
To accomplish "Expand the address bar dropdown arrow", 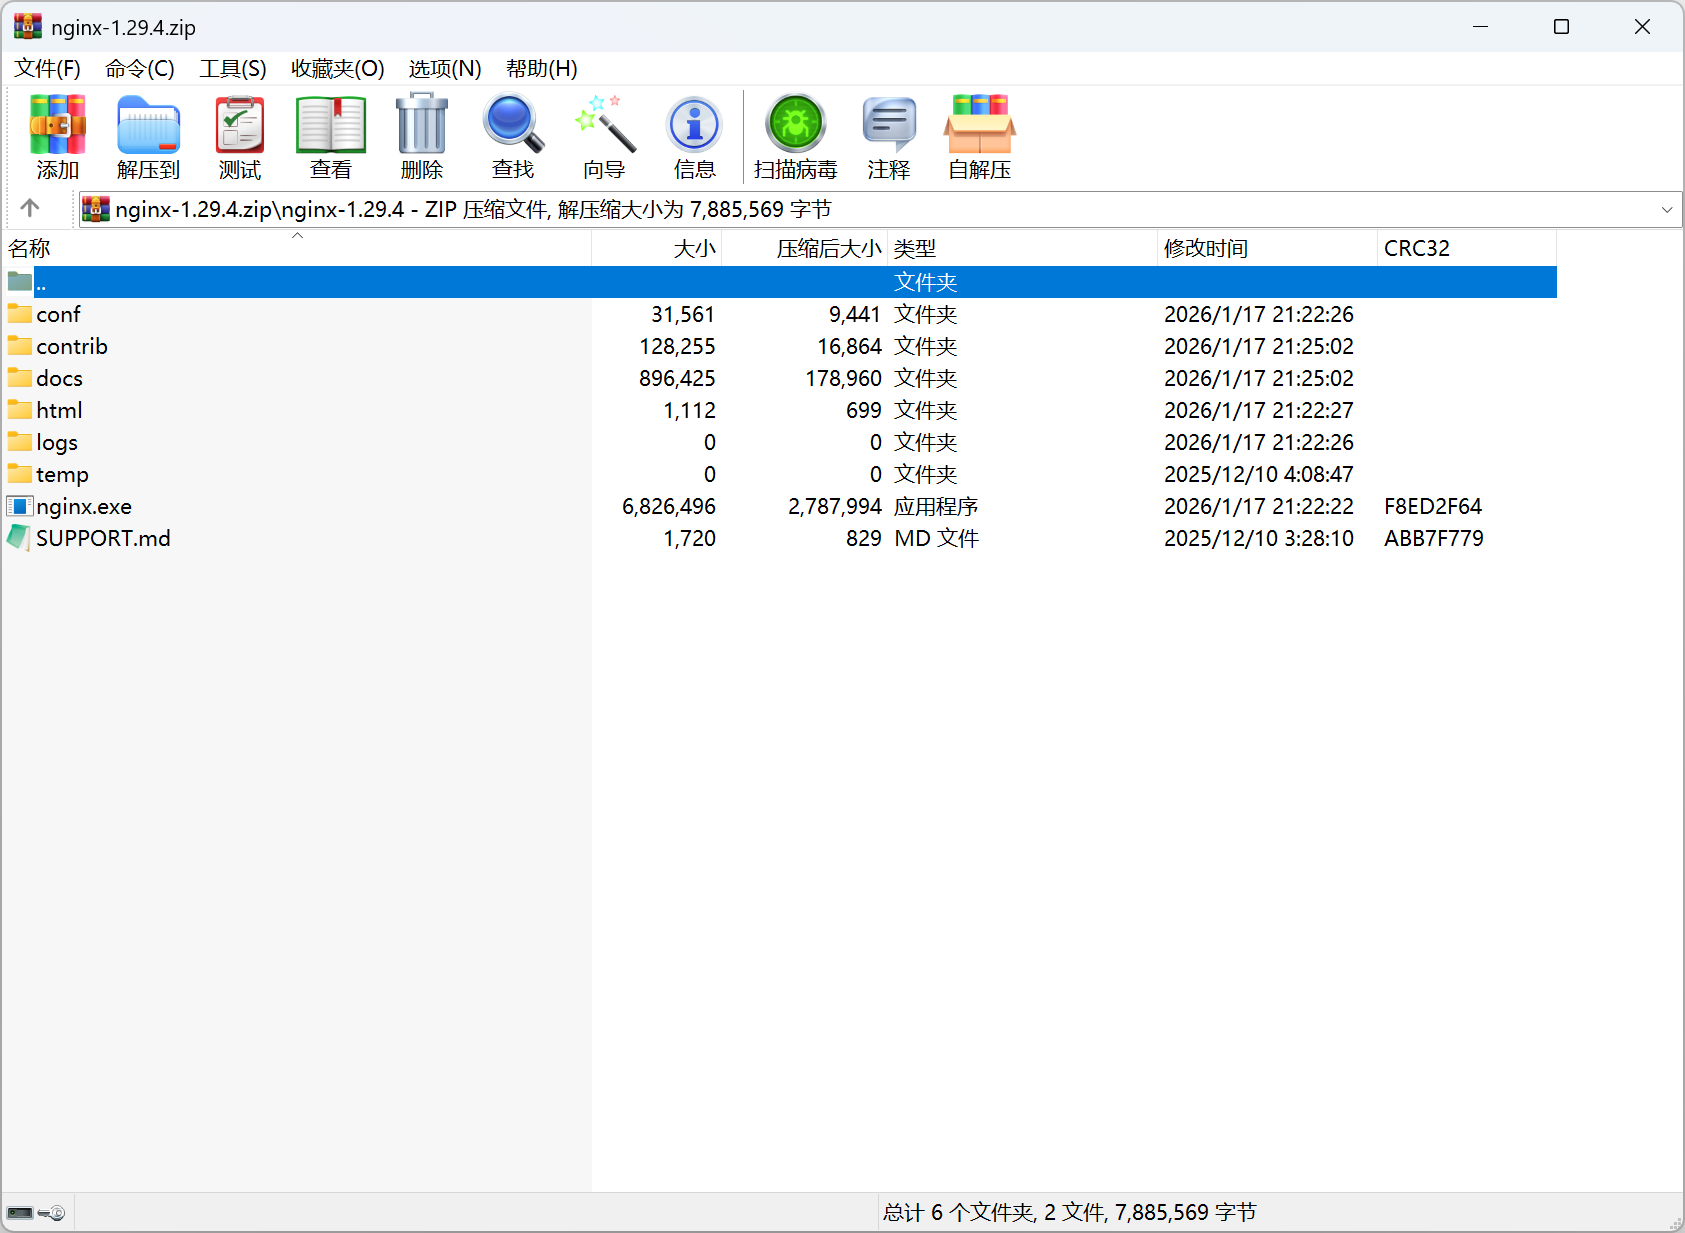I will coord(1667,209).
